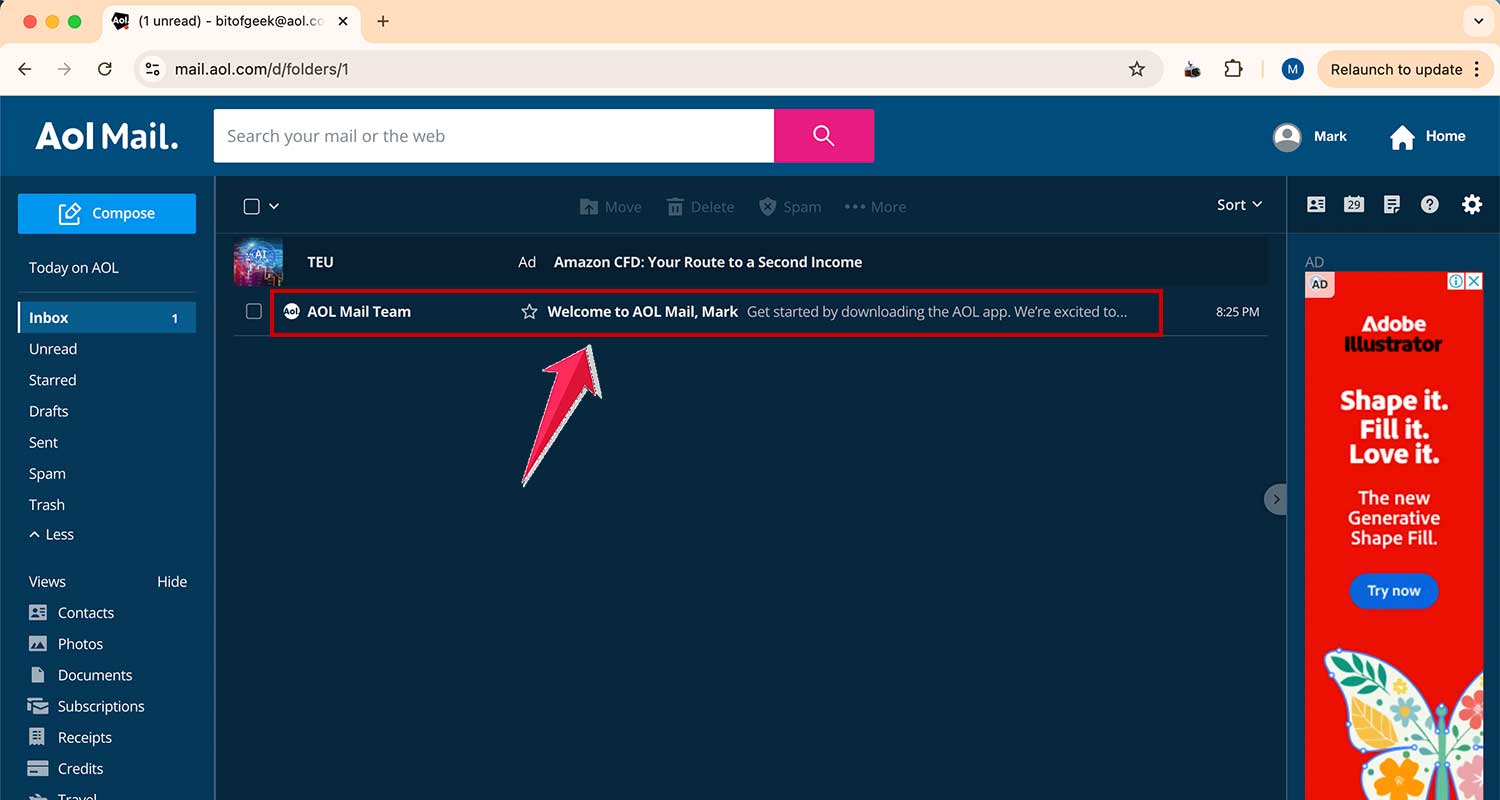The width and height of the screenshot is (1500, 800).
Task: Click the mail search input field
Action: click(493, 135)
